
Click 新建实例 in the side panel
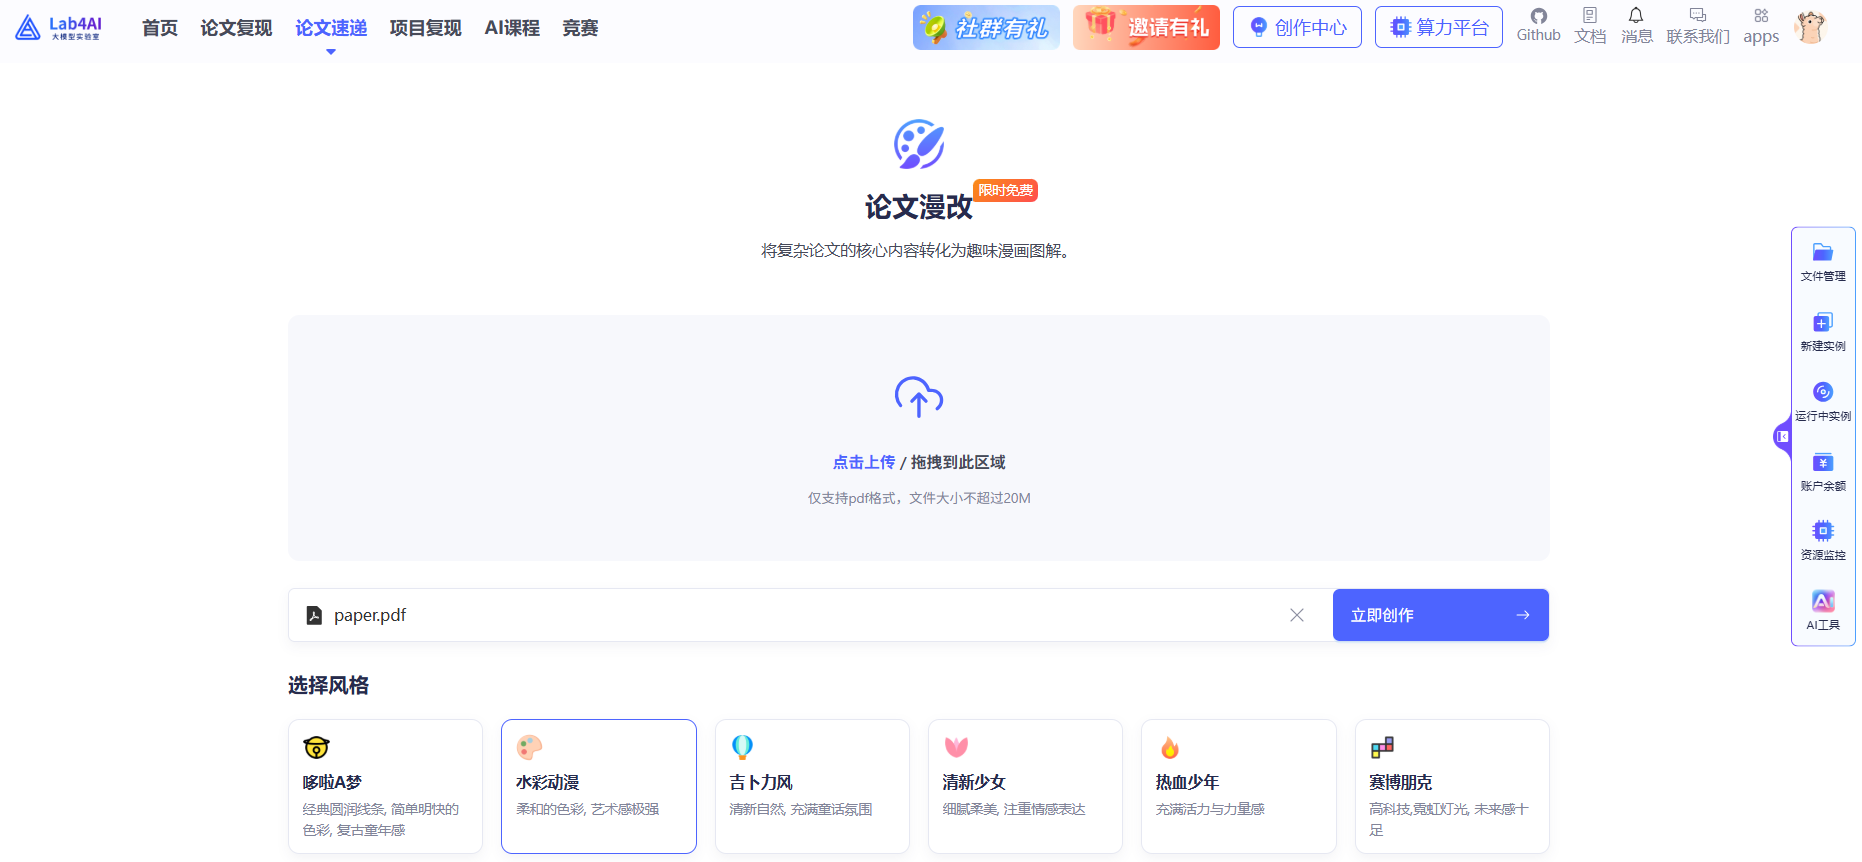[x=1823, y=332]
